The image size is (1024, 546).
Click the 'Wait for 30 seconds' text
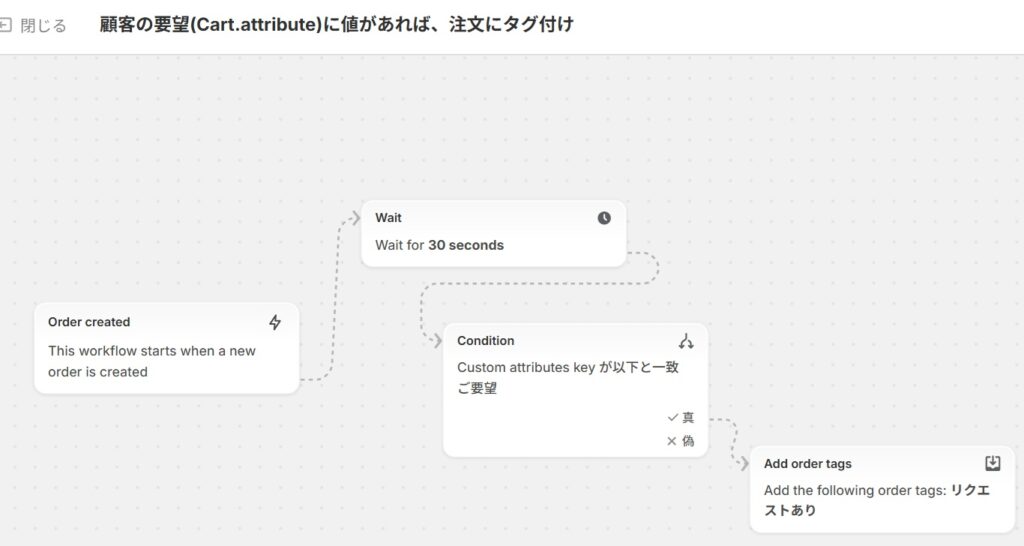(440, 245)
